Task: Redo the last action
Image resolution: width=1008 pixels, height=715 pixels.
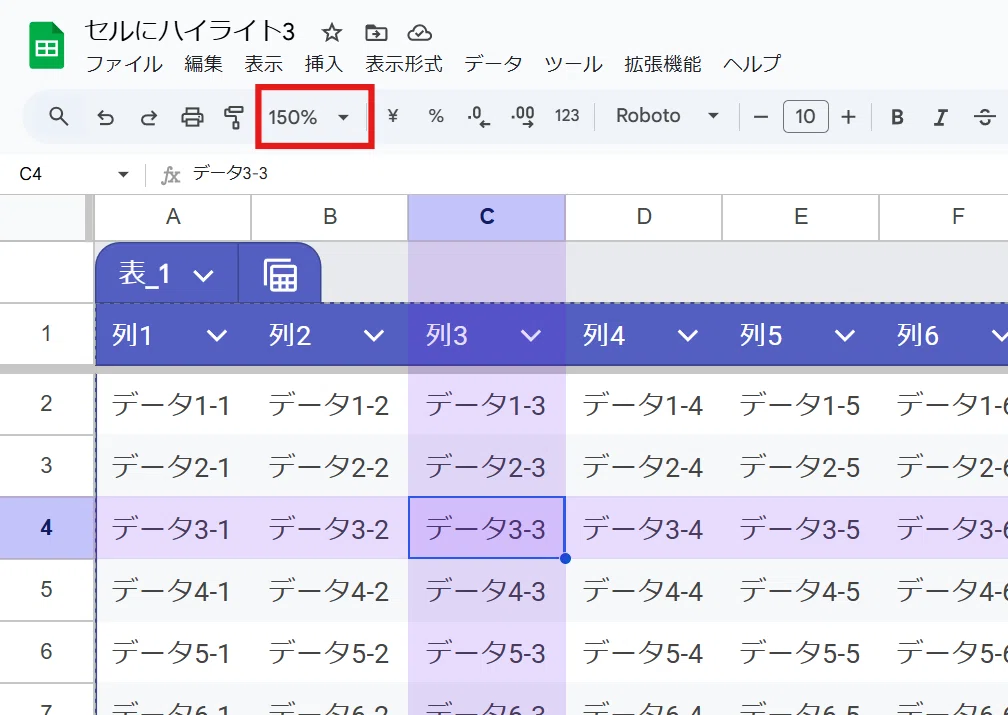Action: coord(148,117)
